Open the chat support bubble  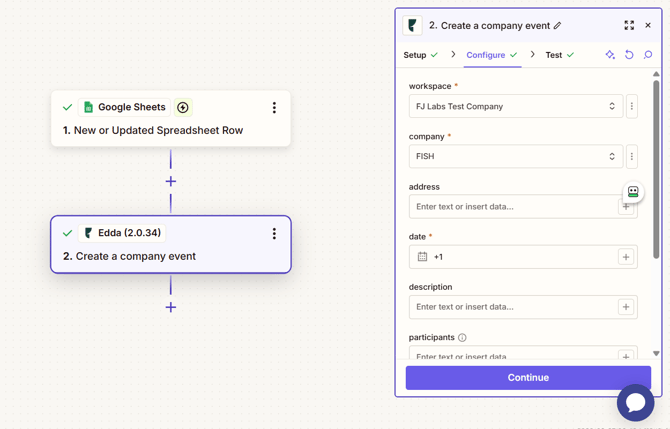(x=635, y=402)
